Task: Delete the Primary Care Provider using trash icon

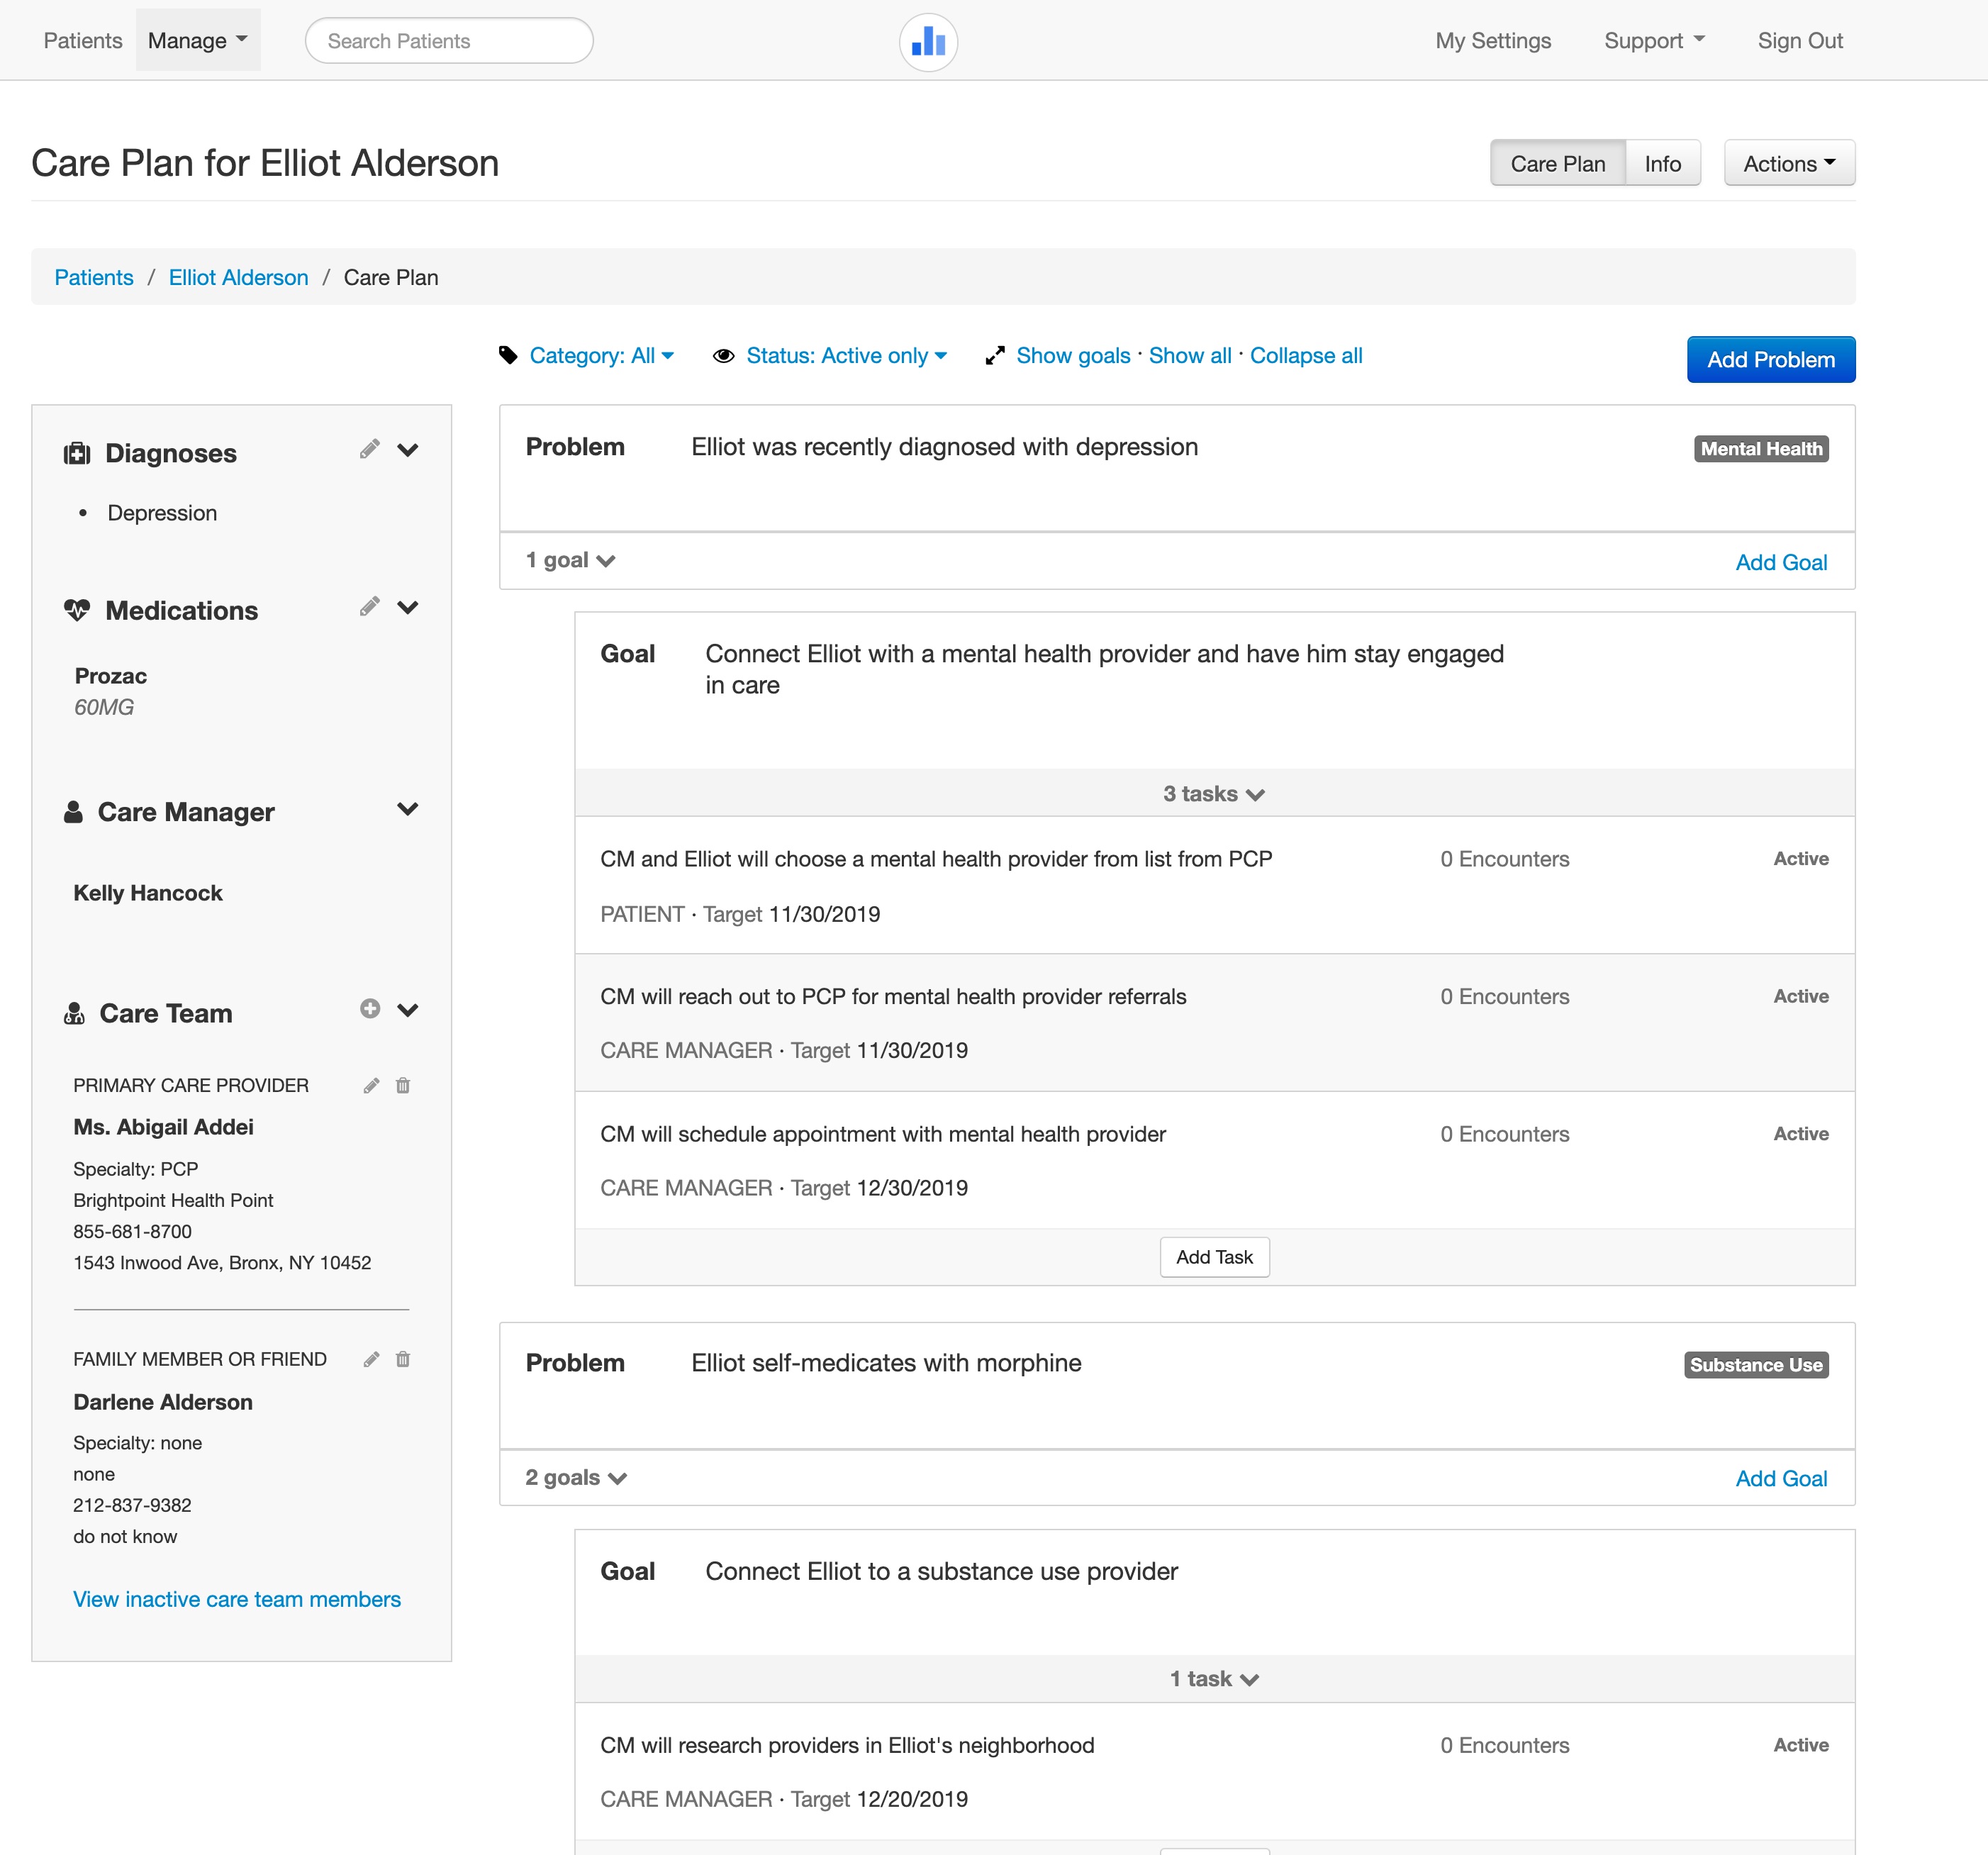Action: [403, 1085]
